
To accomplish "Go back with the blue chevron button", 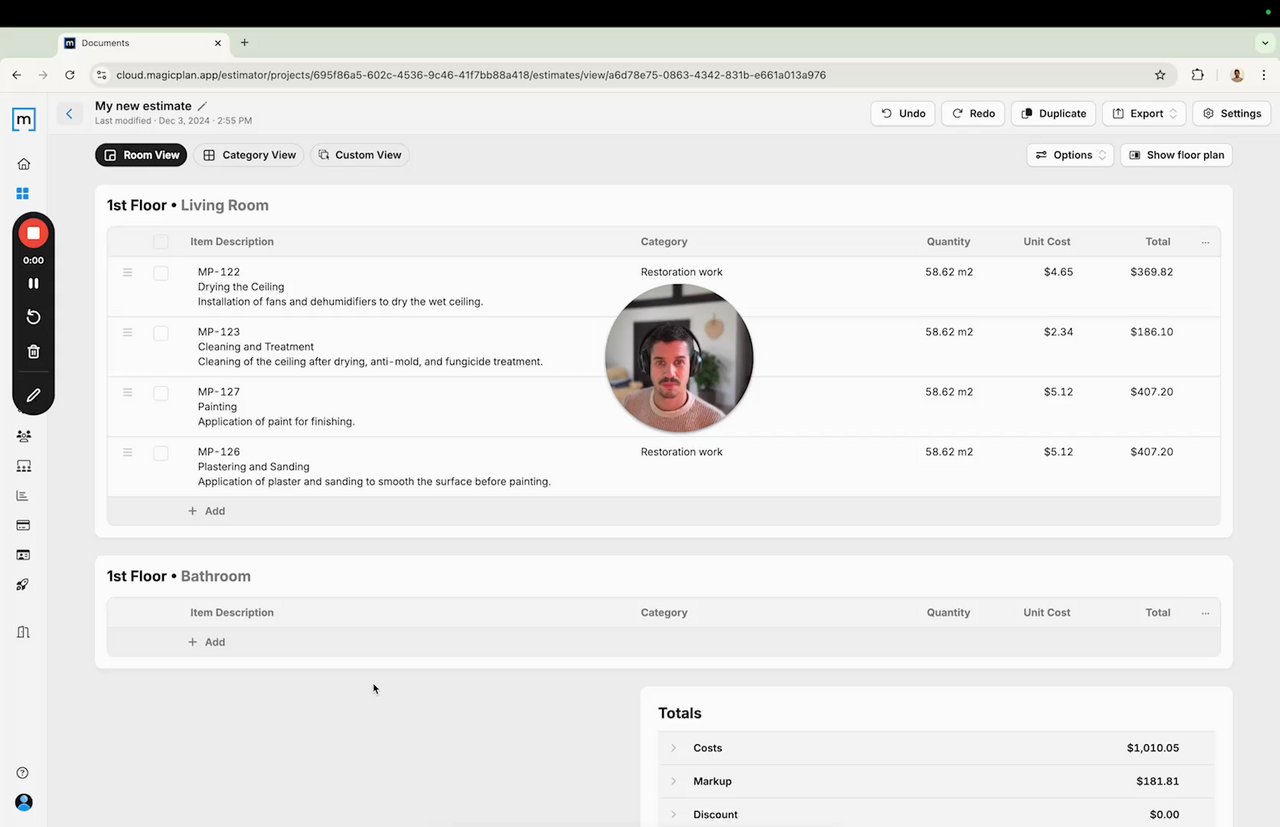I will (x=69, y=114).
